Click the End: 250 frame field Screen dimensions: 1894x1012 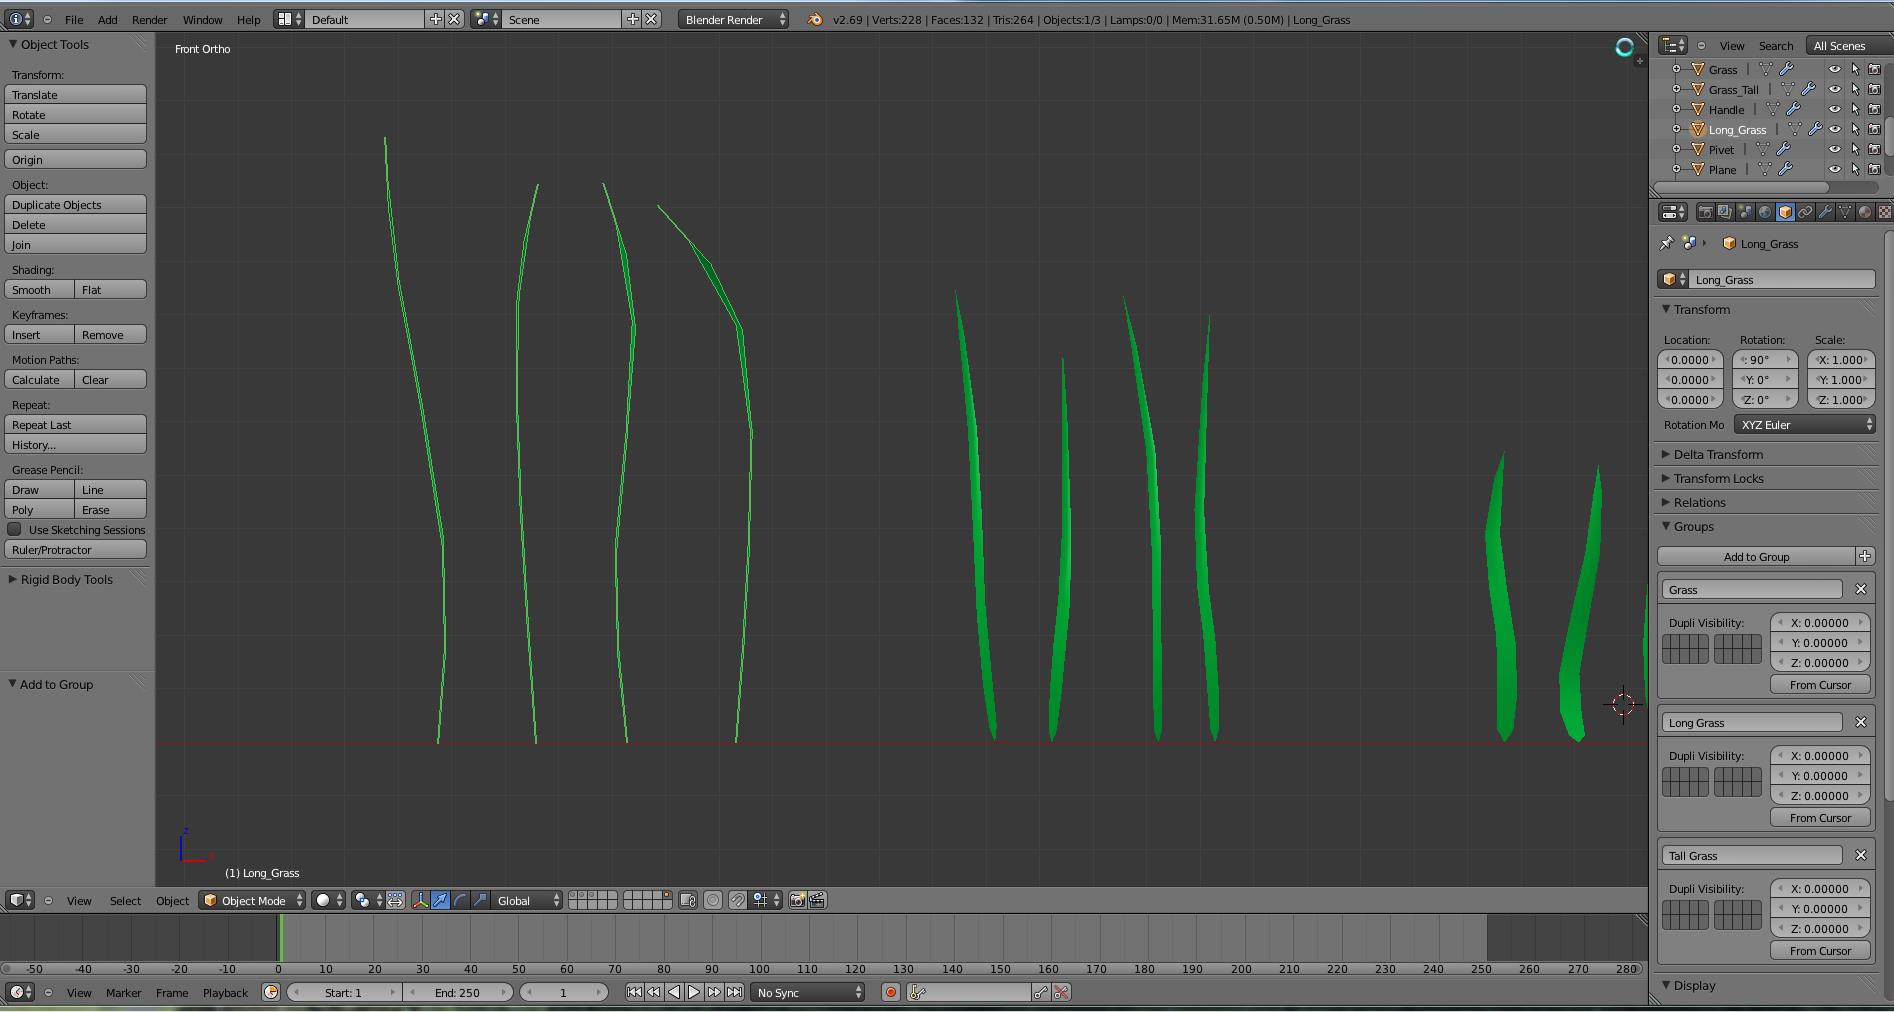[x=457, y=992]
